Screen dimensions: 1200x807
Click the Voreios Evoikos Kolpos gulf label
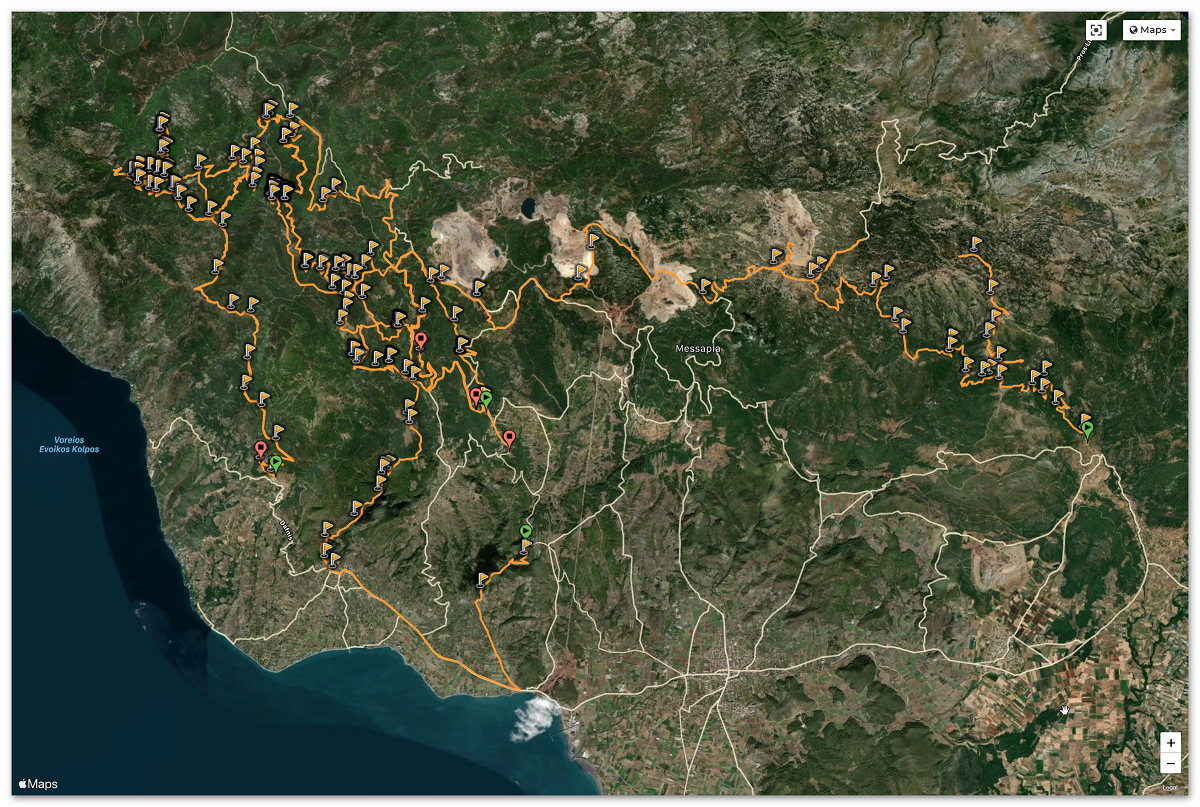(x=69, y=445)
